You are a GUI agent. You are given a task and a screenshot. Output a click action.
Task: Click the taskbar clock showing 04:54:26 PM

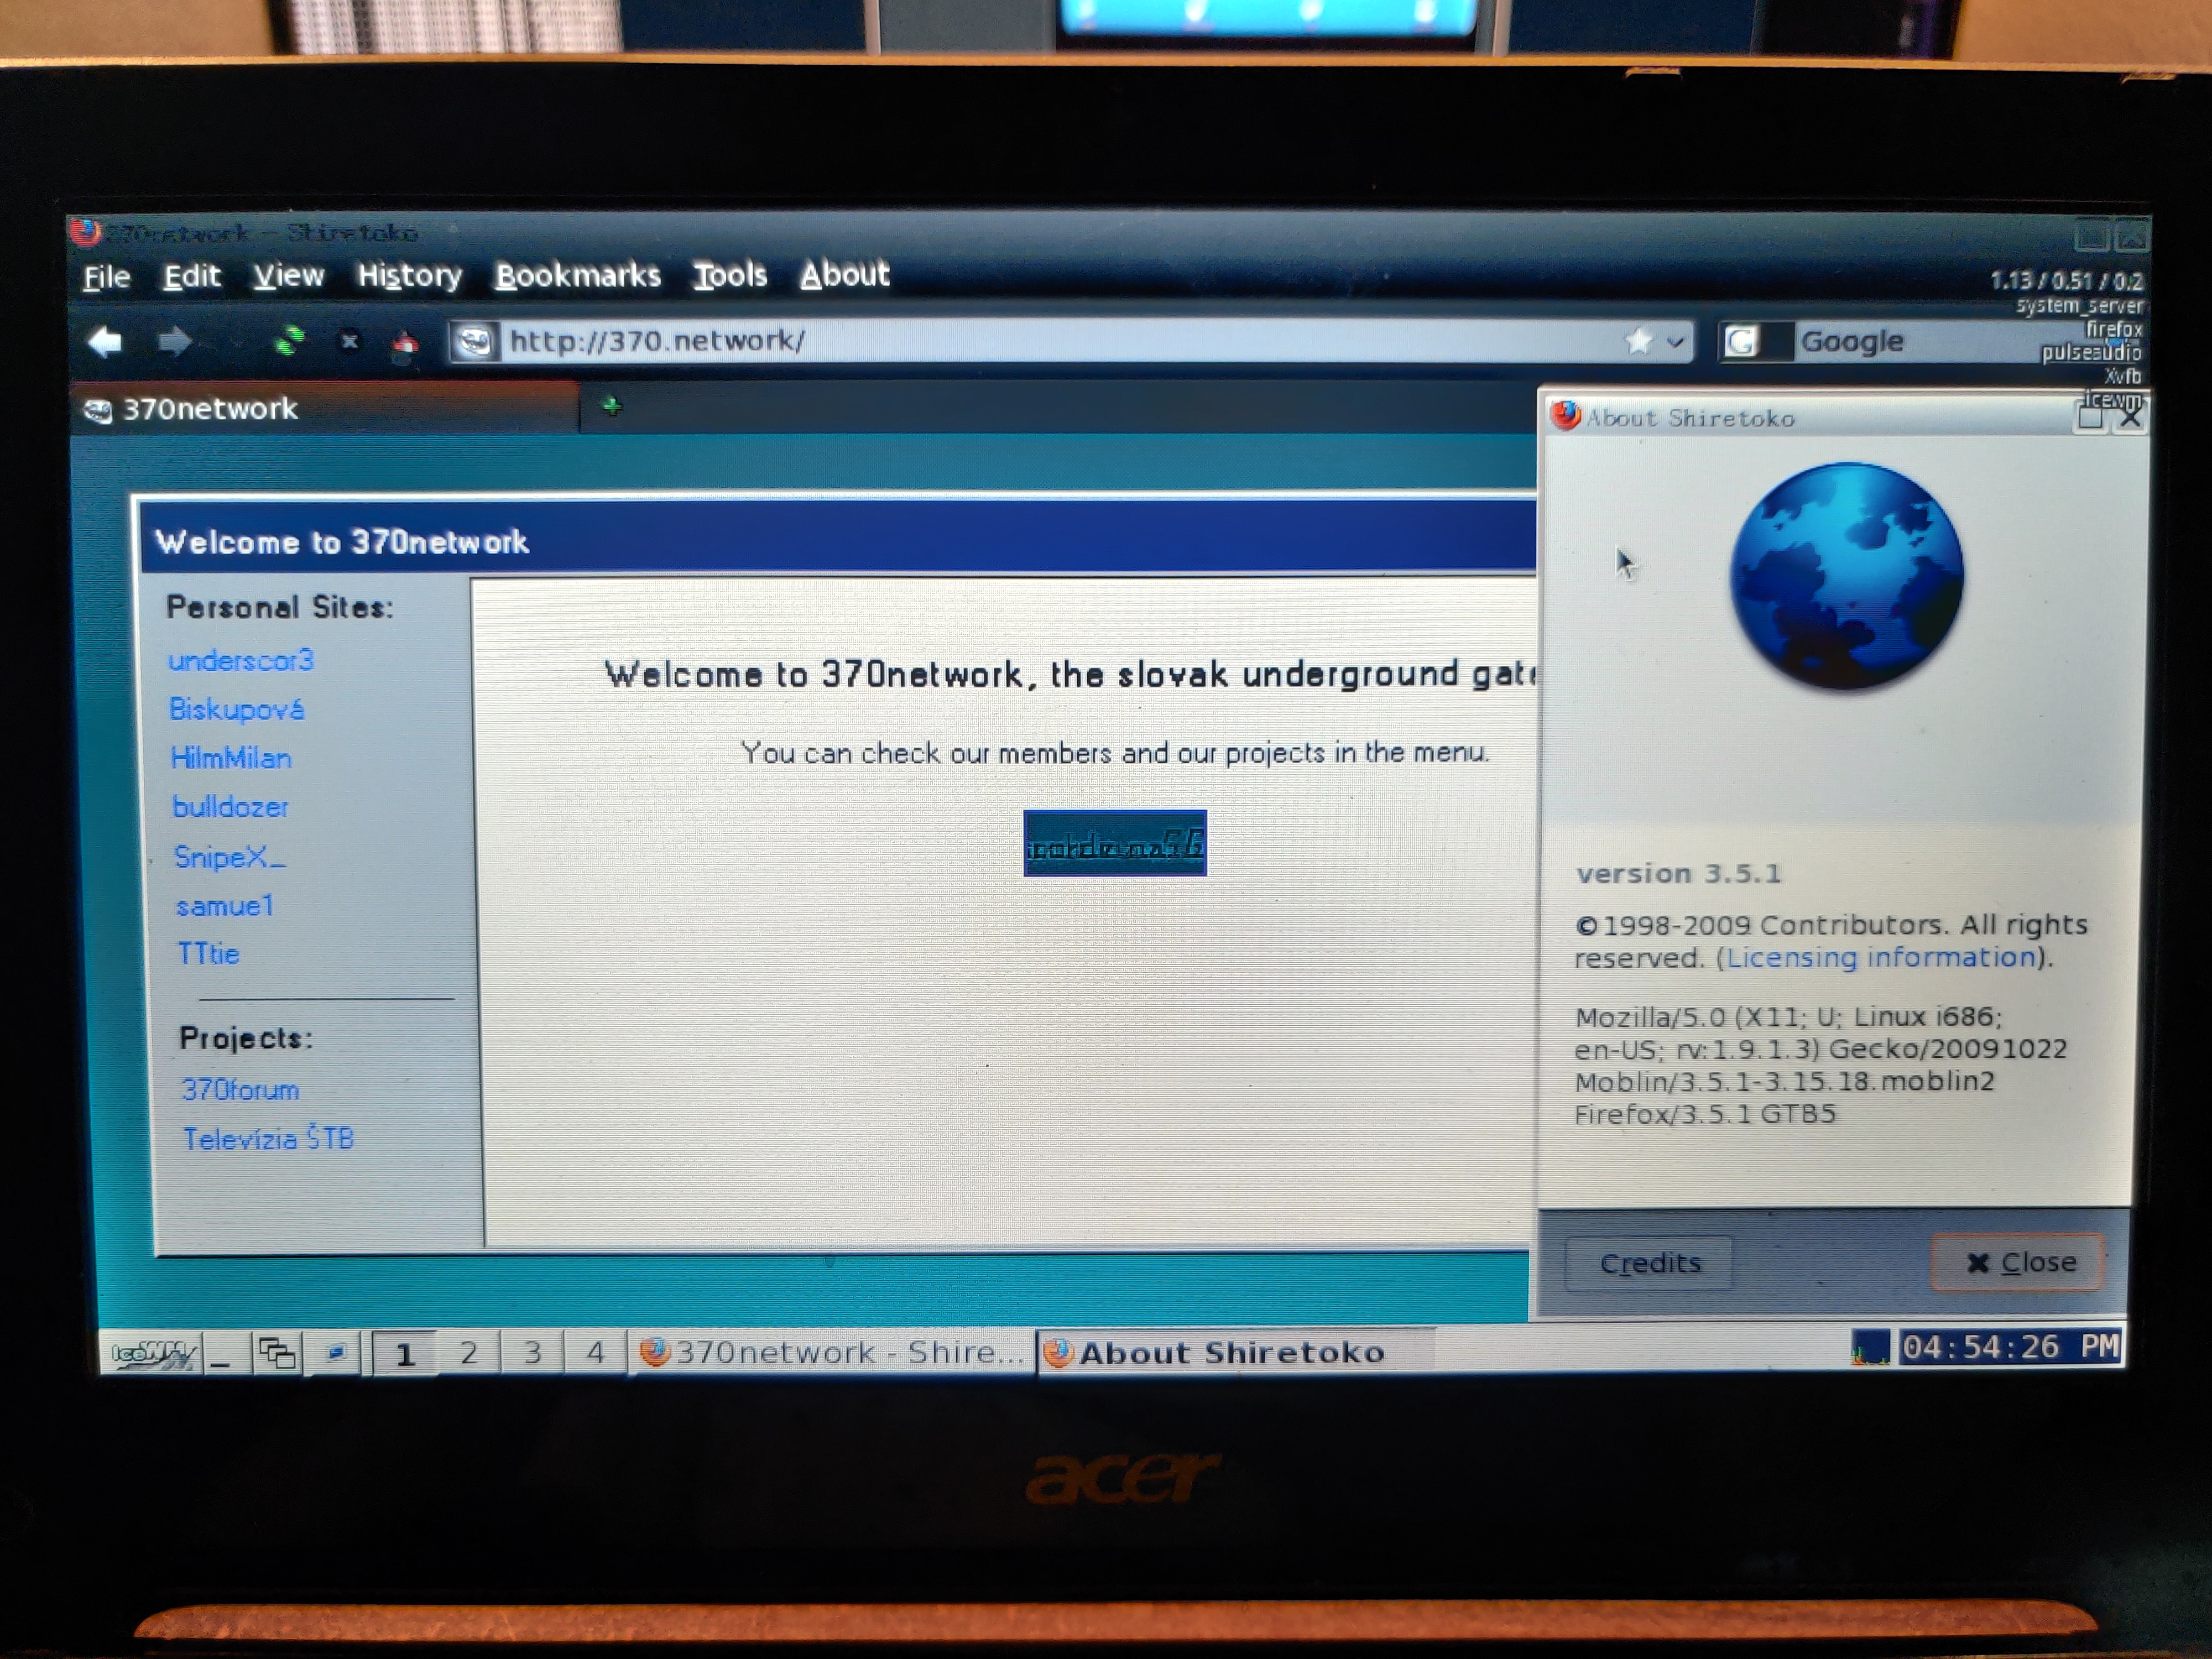(2010, 1346)
